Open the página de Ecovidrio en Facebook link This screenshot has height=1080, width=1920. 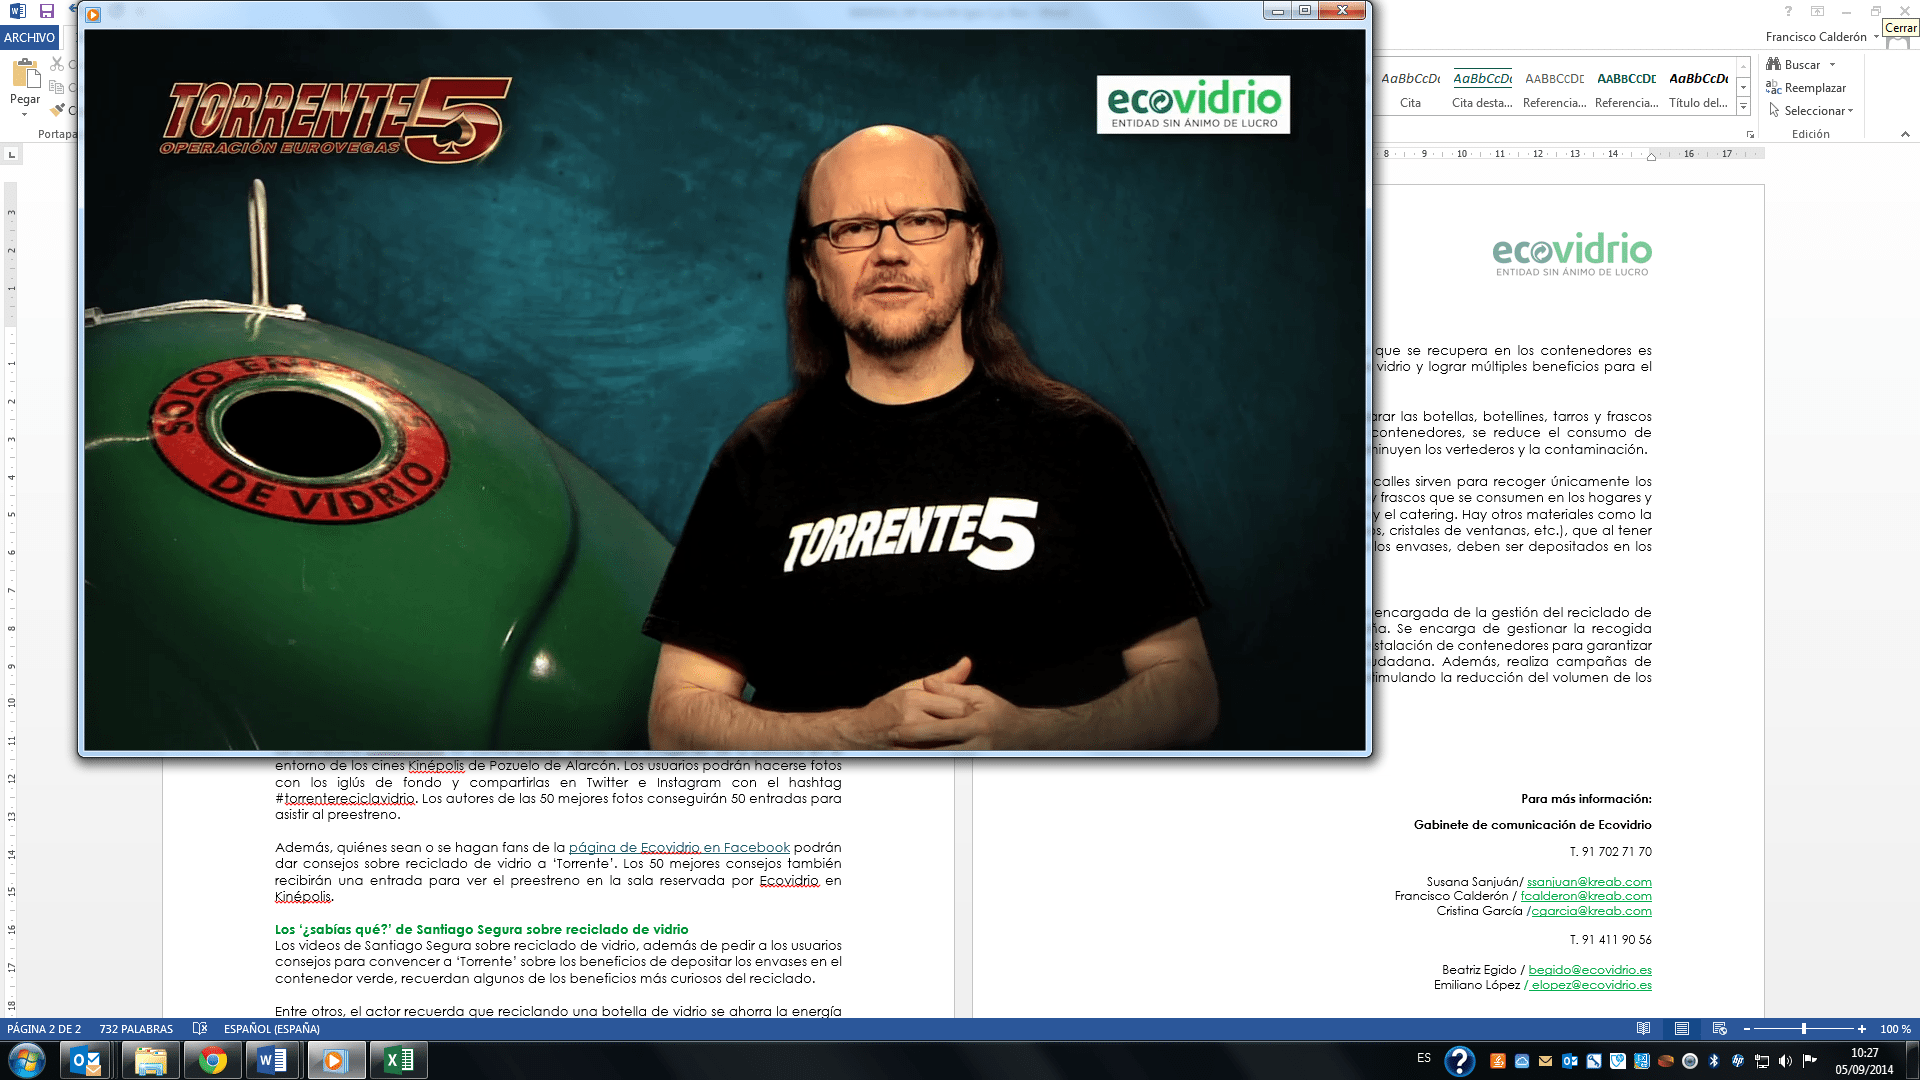[x=679, y=847]
